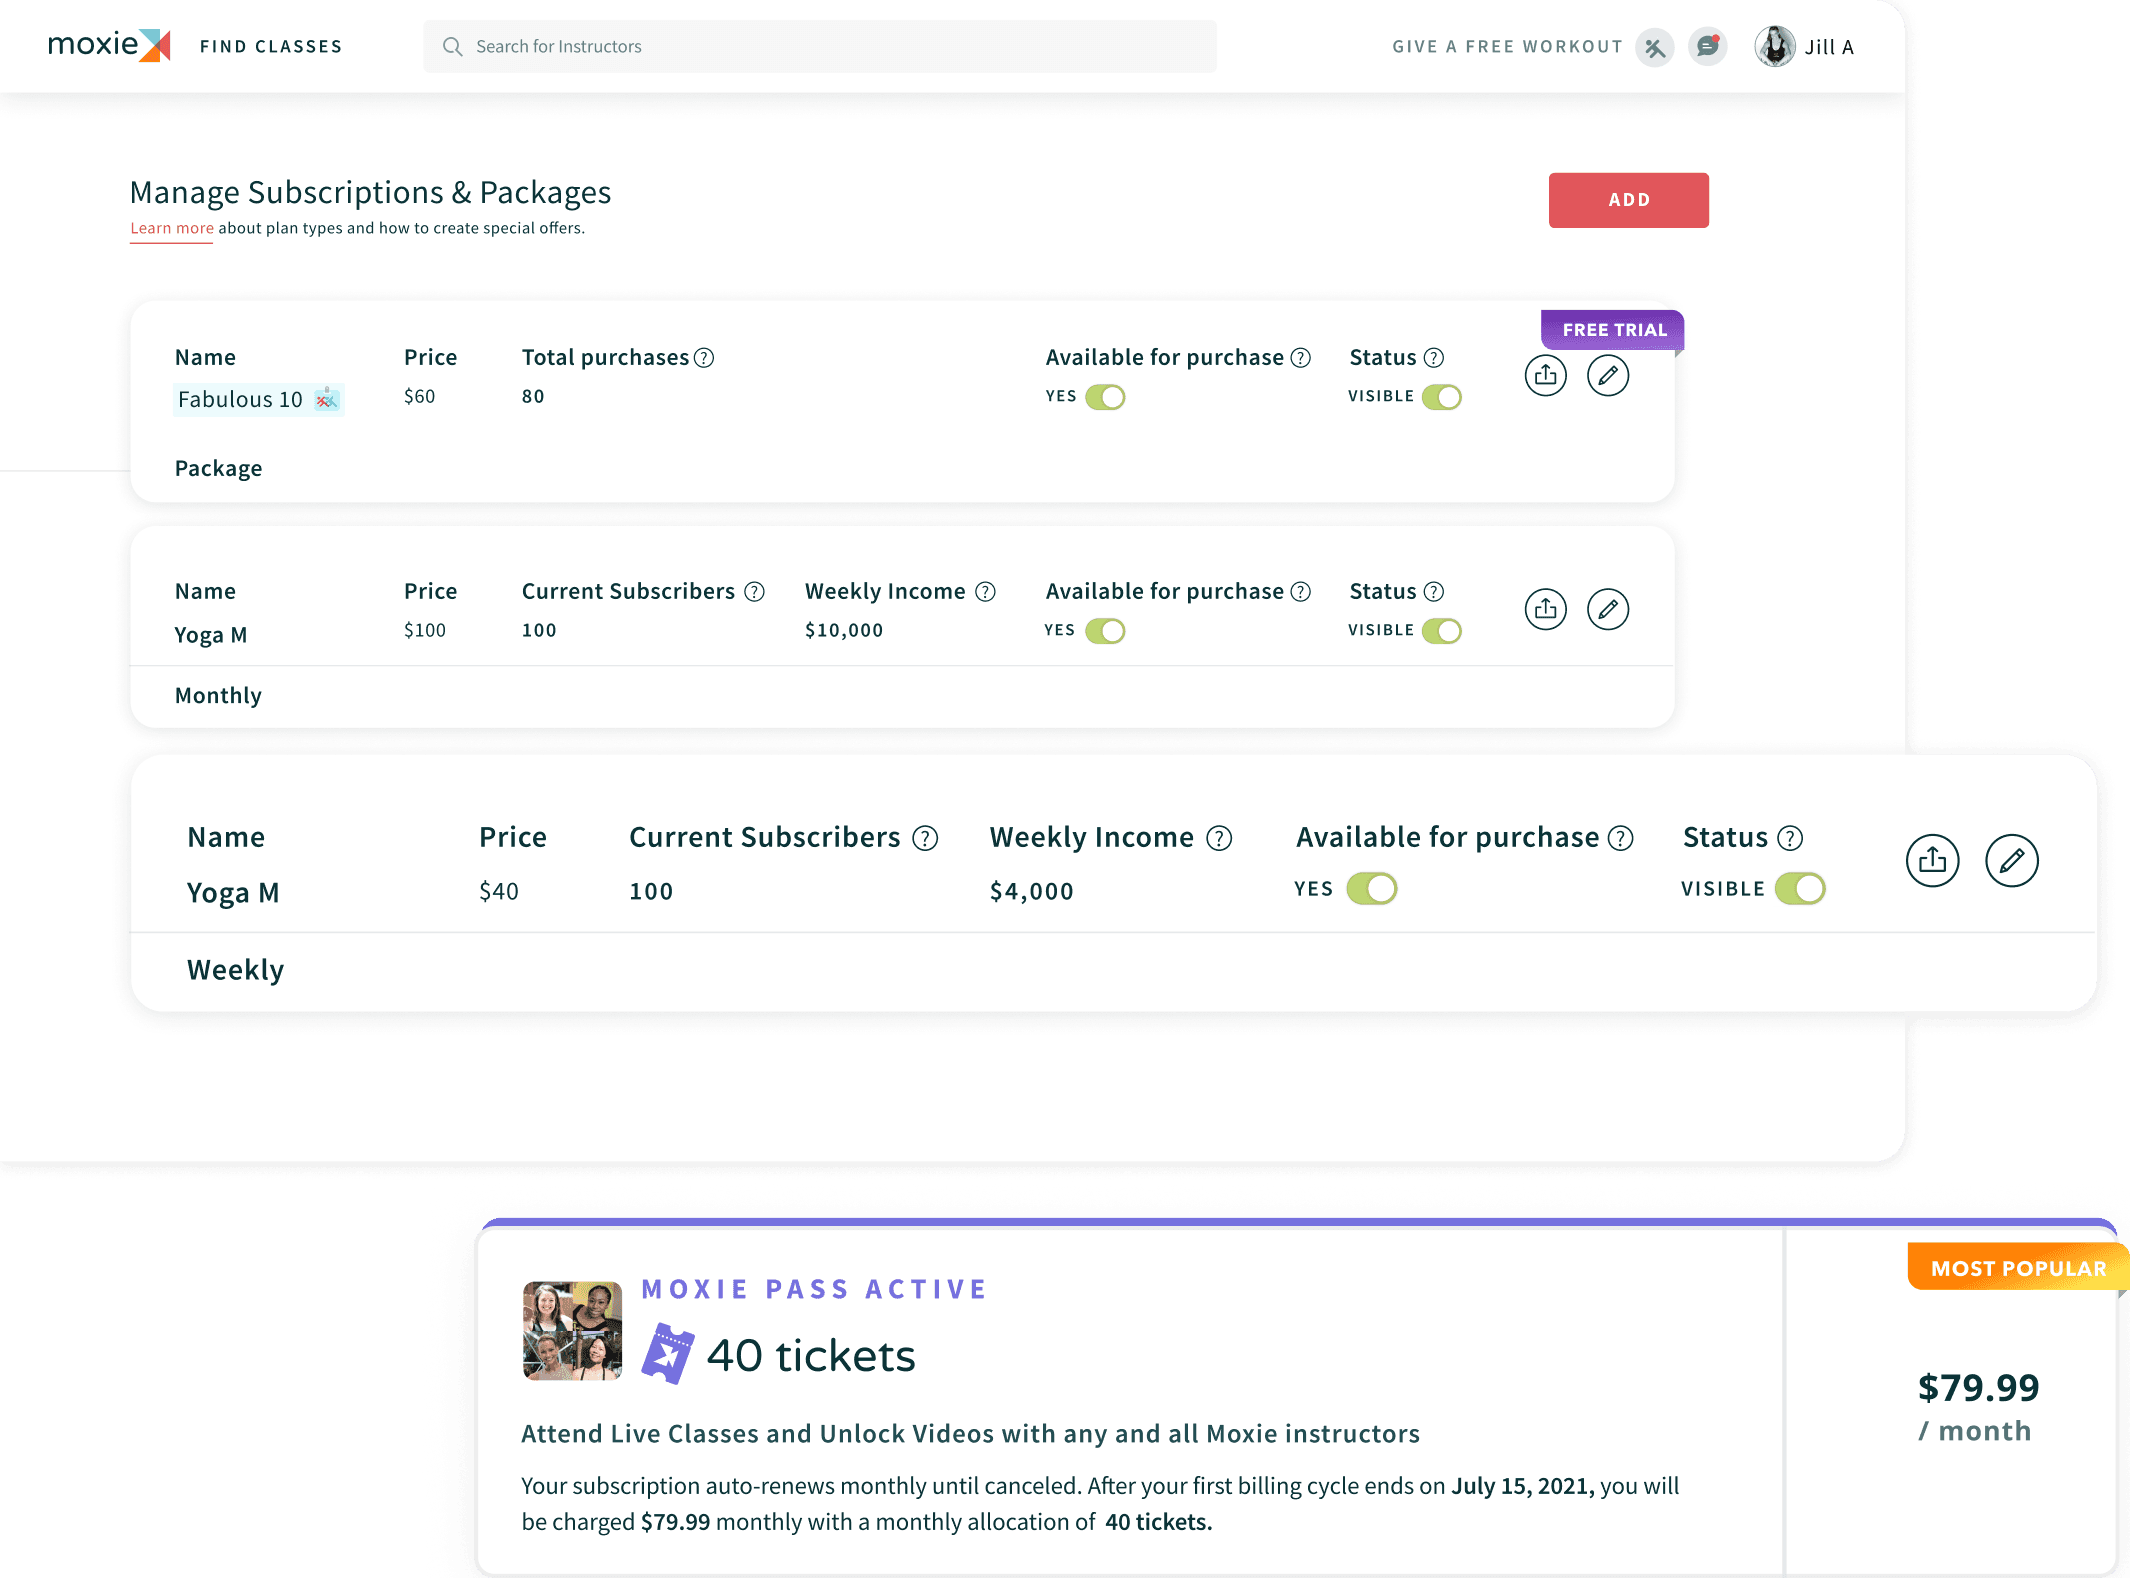Screen dimensions: 2130x1578
Task: Open the Weekly Income help tooltip for Yoga M Monthly
Action: click(x=984, y=591)
